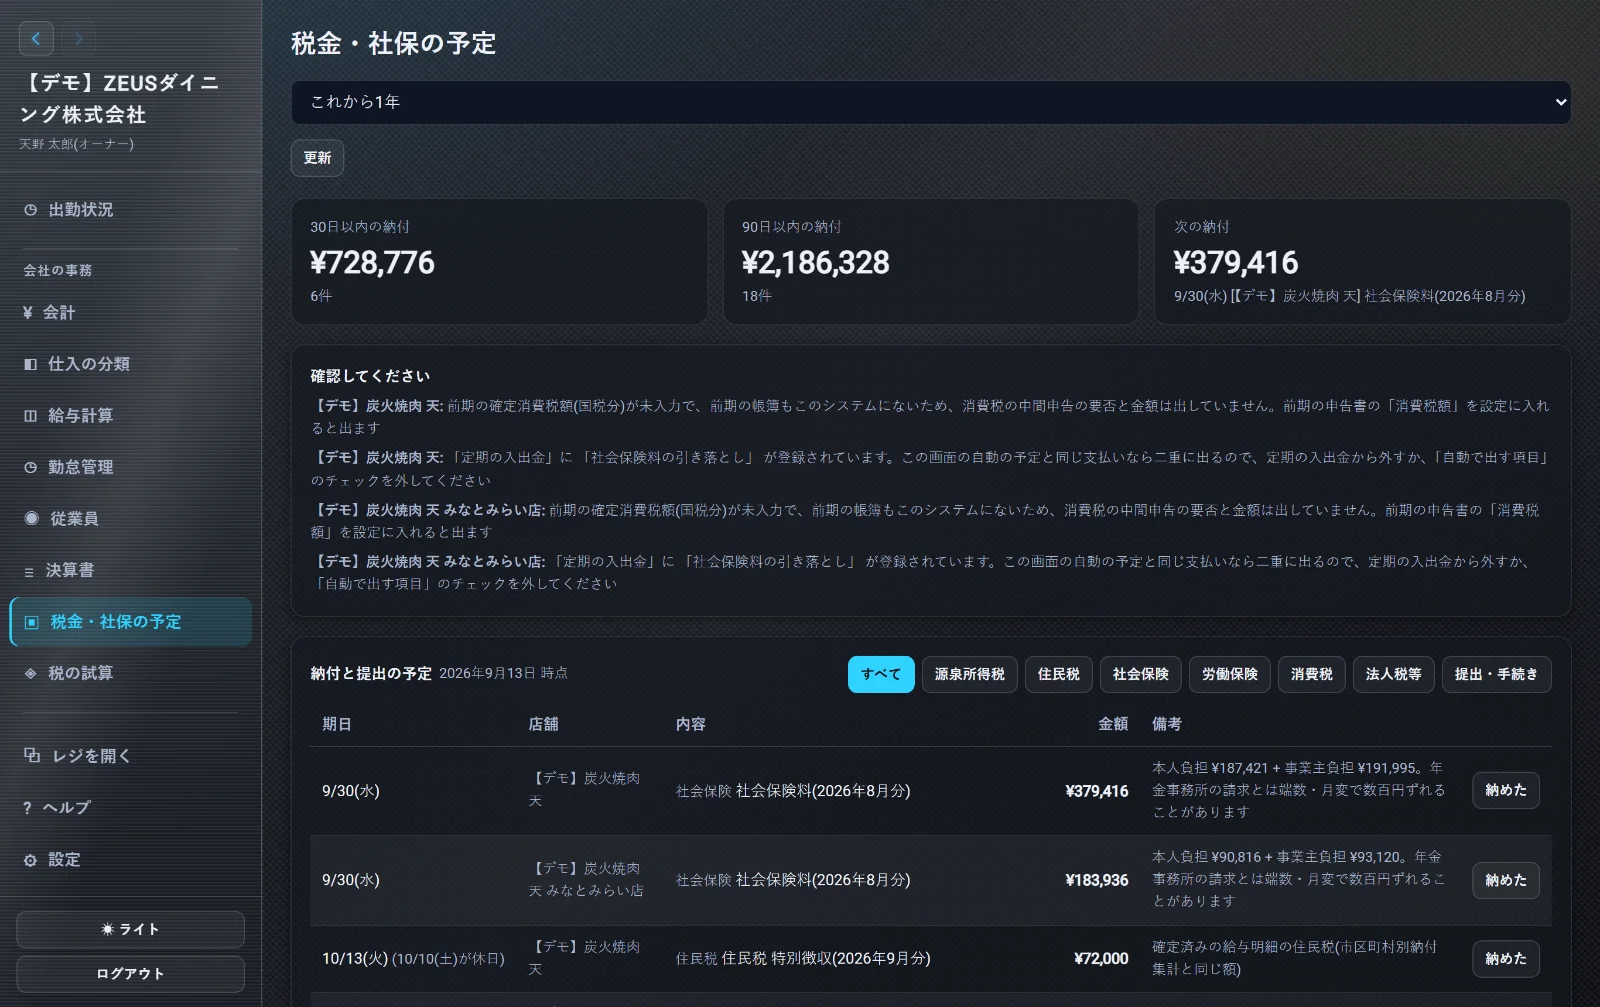Mark ¥72,000 住民税 as 納めた
Image resolution: width=1600 pixels, height=1007 pixels.
pos(1506,958)
